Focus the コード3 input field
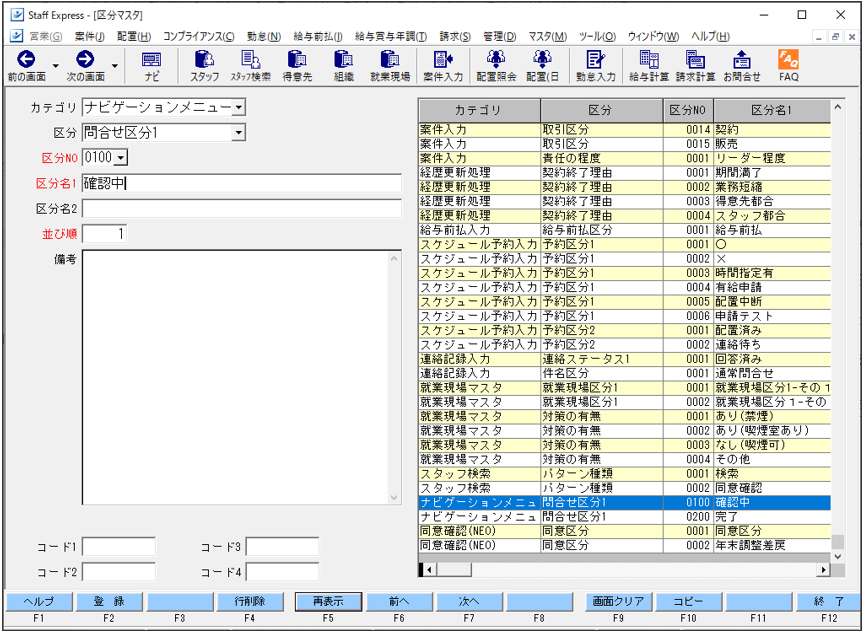This screenshot has width=864, height=634. [x=282, y=547]
